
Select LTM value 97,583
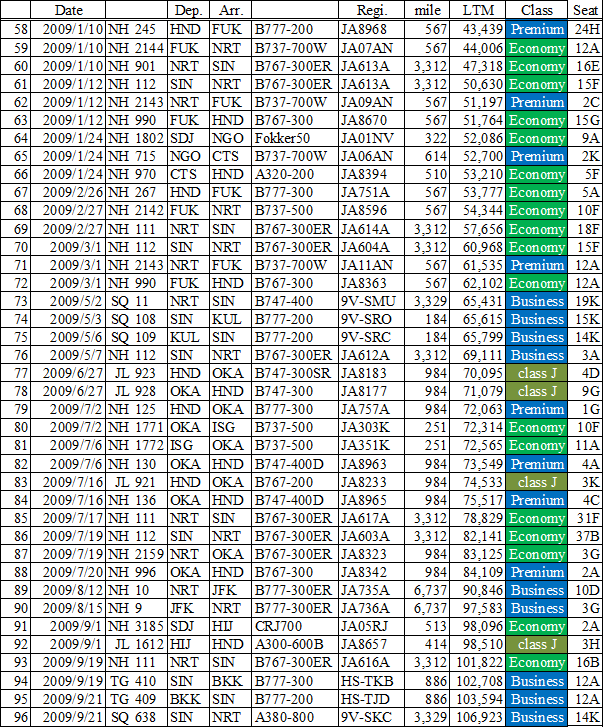click(x=477, y=608)
